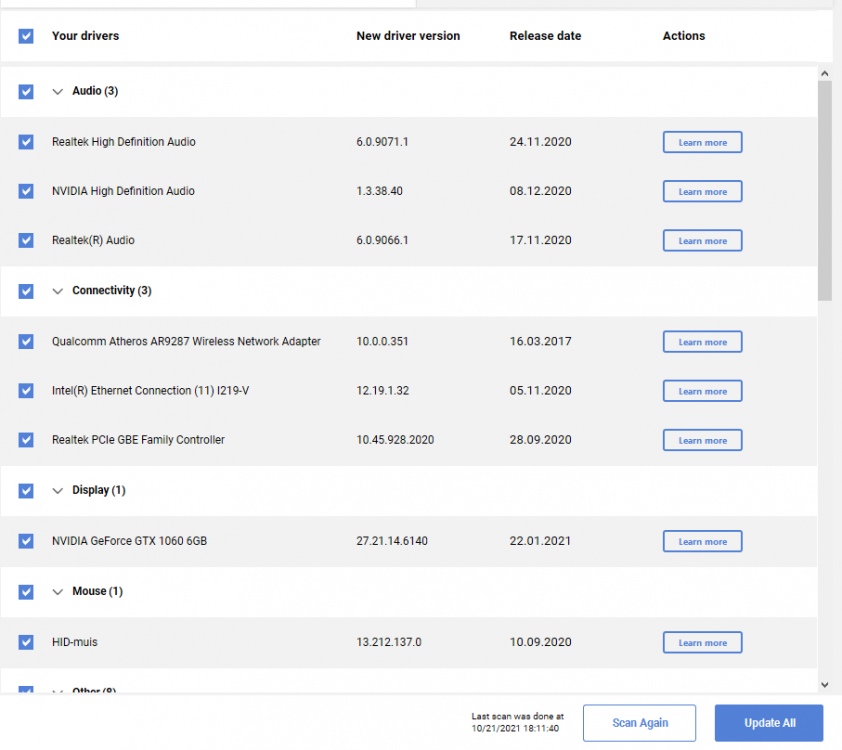Collapse the Mouse (1) group
The height and width of the screenshot is (750, 842).
[x=57, y=592]
